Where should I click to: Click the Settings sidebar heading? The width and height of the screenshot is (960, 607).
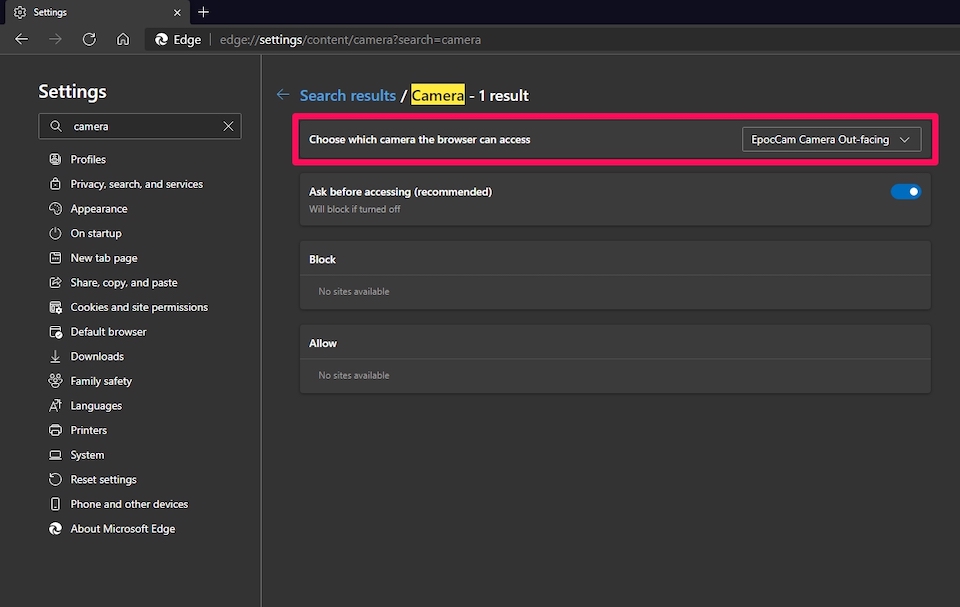[72, 91]
